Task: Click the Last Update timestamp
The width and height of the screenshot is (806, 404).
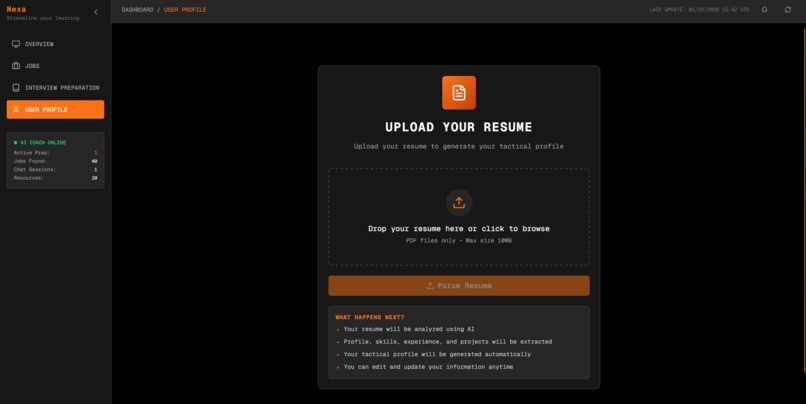Action: (x=699, y=10)
